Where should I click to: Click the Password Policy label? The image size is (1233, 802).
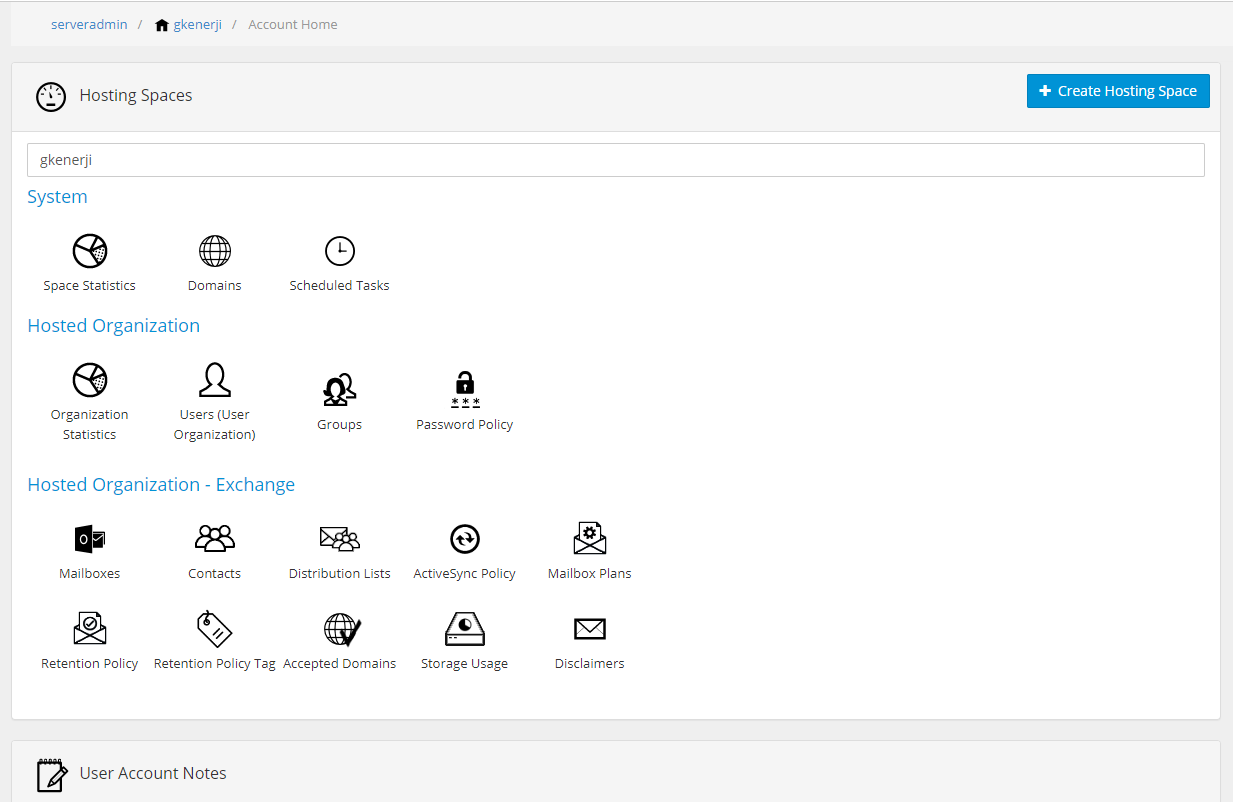pos(465,425)
